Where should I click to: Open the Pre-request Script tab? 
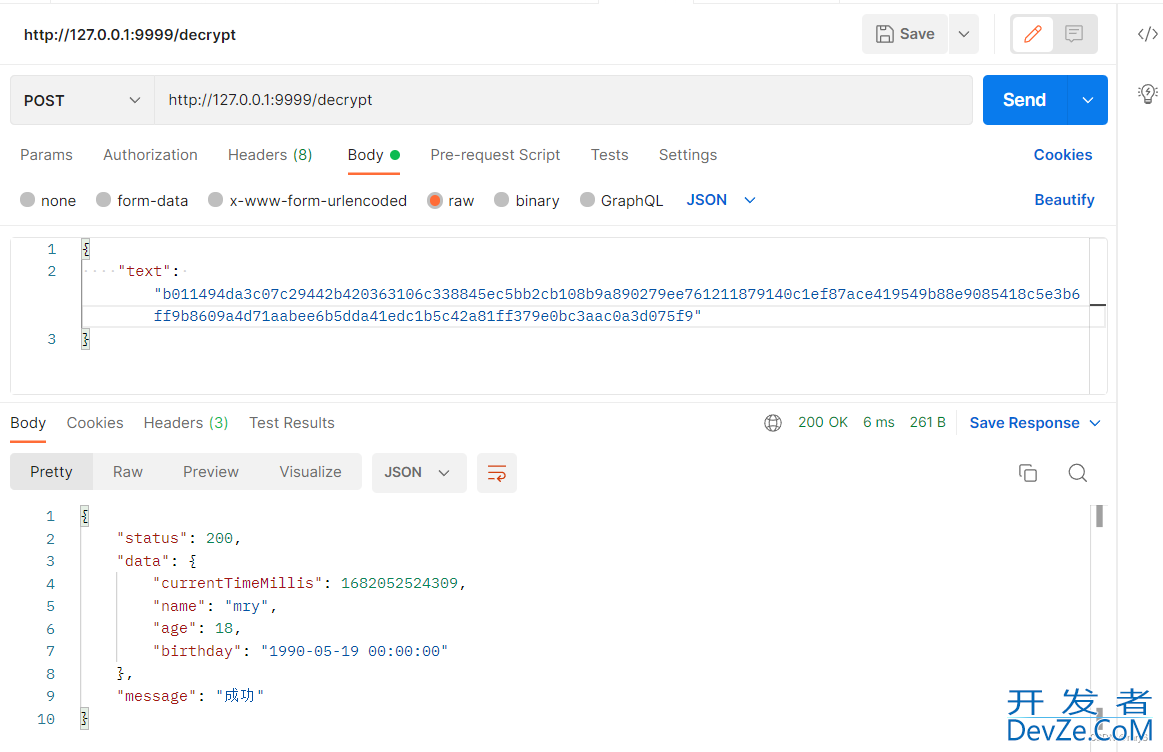coord(495,155)
